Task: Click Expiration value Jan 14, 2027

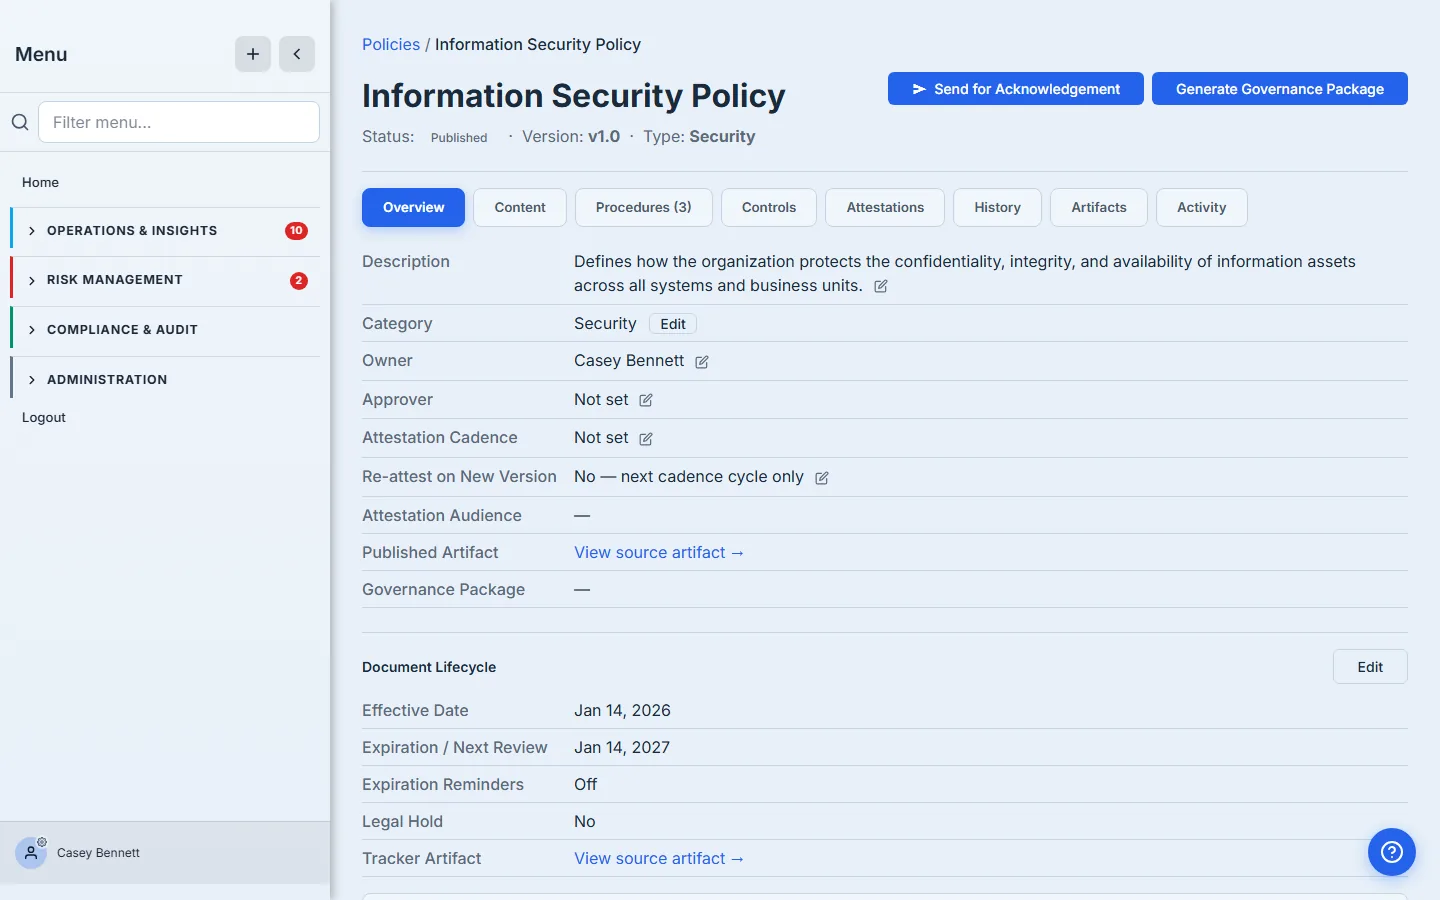Action: pyautogui.click(x=622, y=748)
